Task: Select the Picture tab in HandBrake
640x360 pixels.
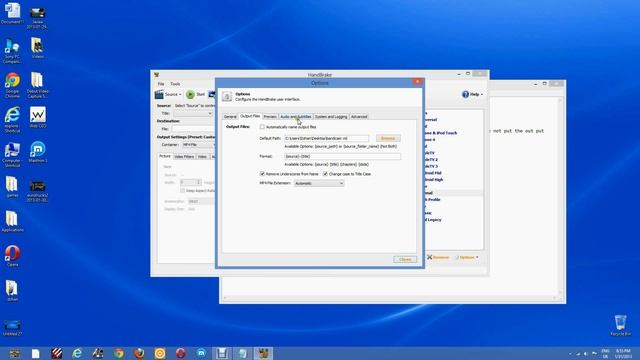Action: (165, 156)
